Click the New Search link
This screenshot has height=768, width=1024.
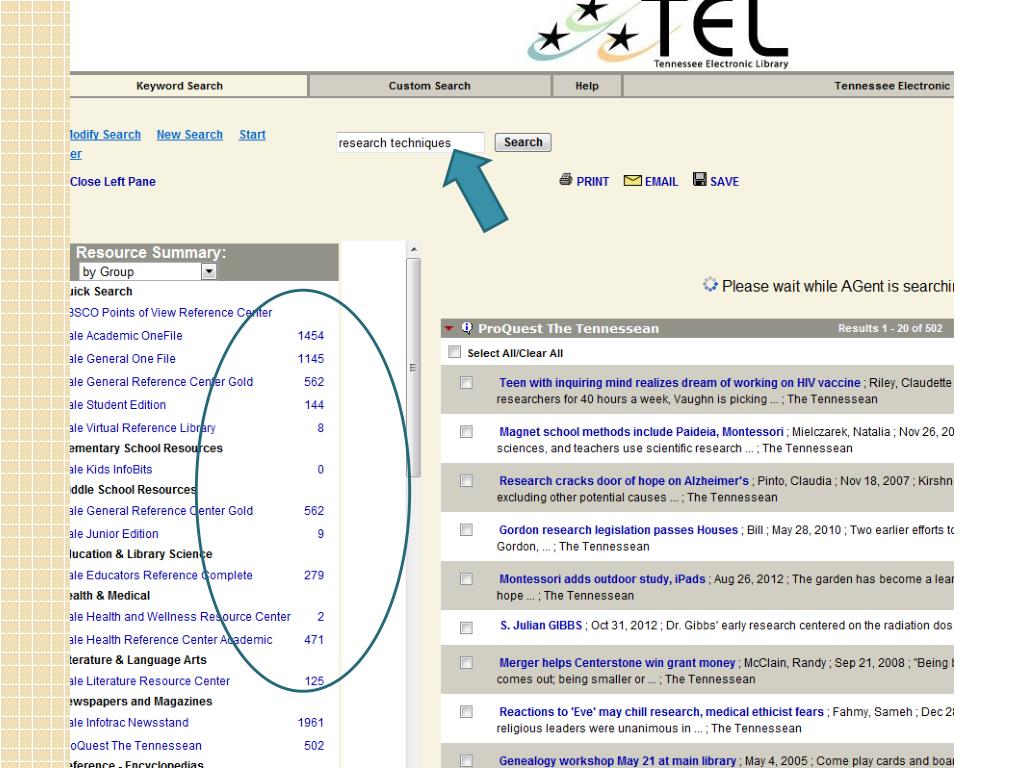(189, 135)
